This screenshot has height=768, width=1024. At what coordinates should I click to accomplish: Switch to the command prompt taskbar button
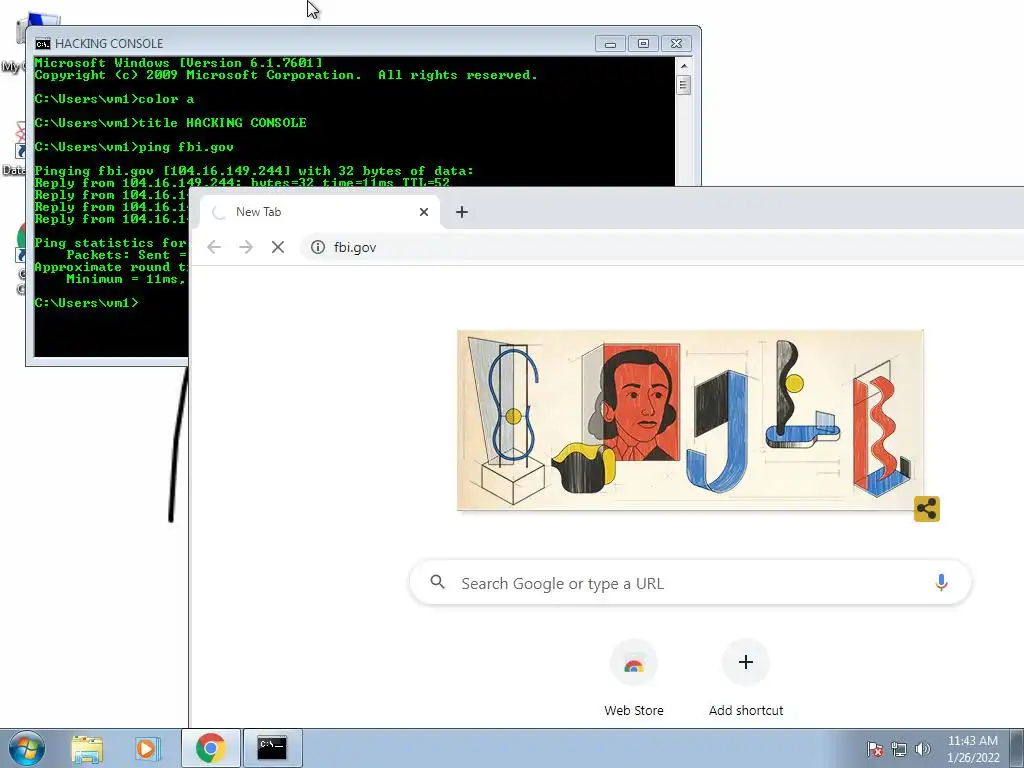click(272, 748)
